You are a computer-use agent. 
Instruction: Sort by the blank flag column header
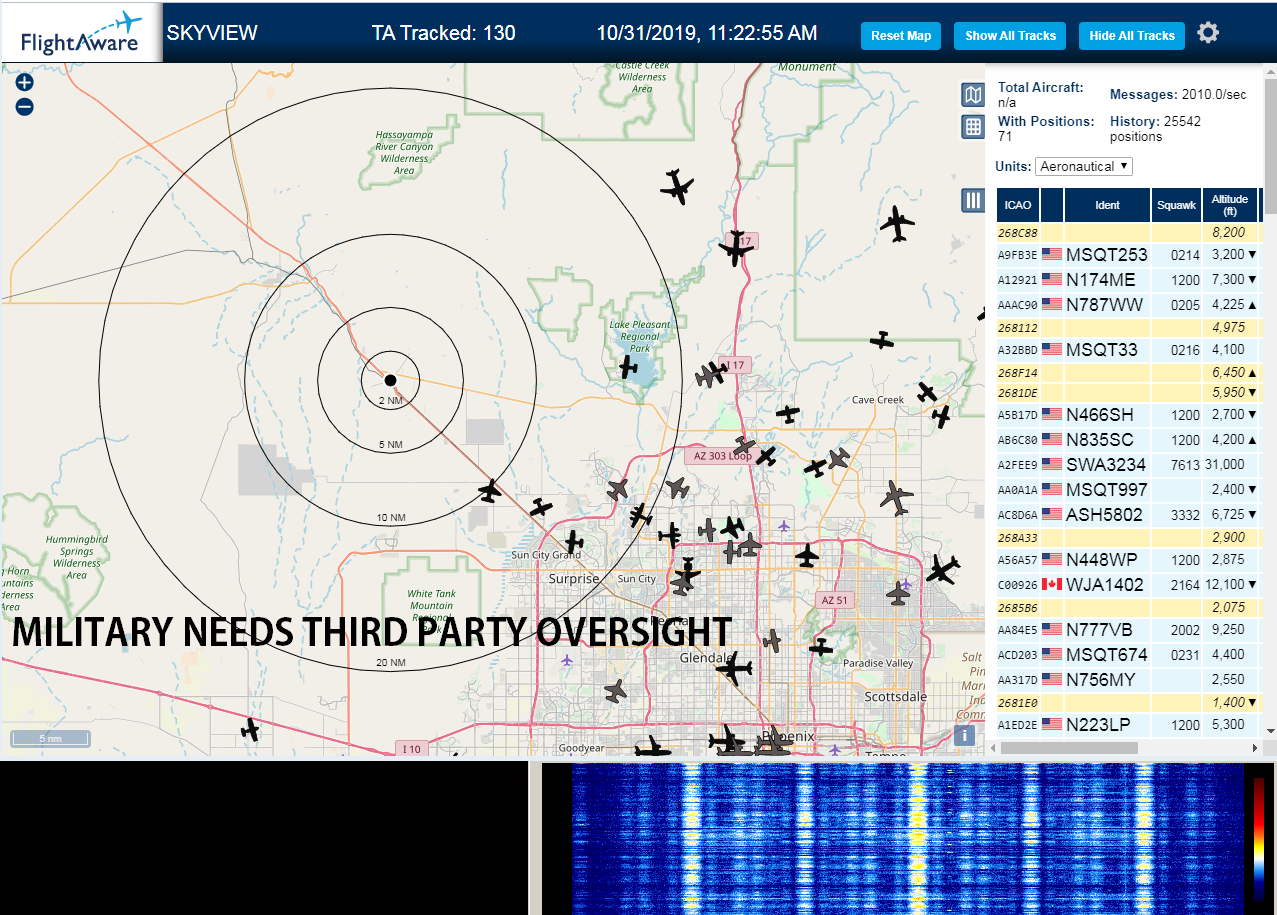click(x=1052, y=205)
